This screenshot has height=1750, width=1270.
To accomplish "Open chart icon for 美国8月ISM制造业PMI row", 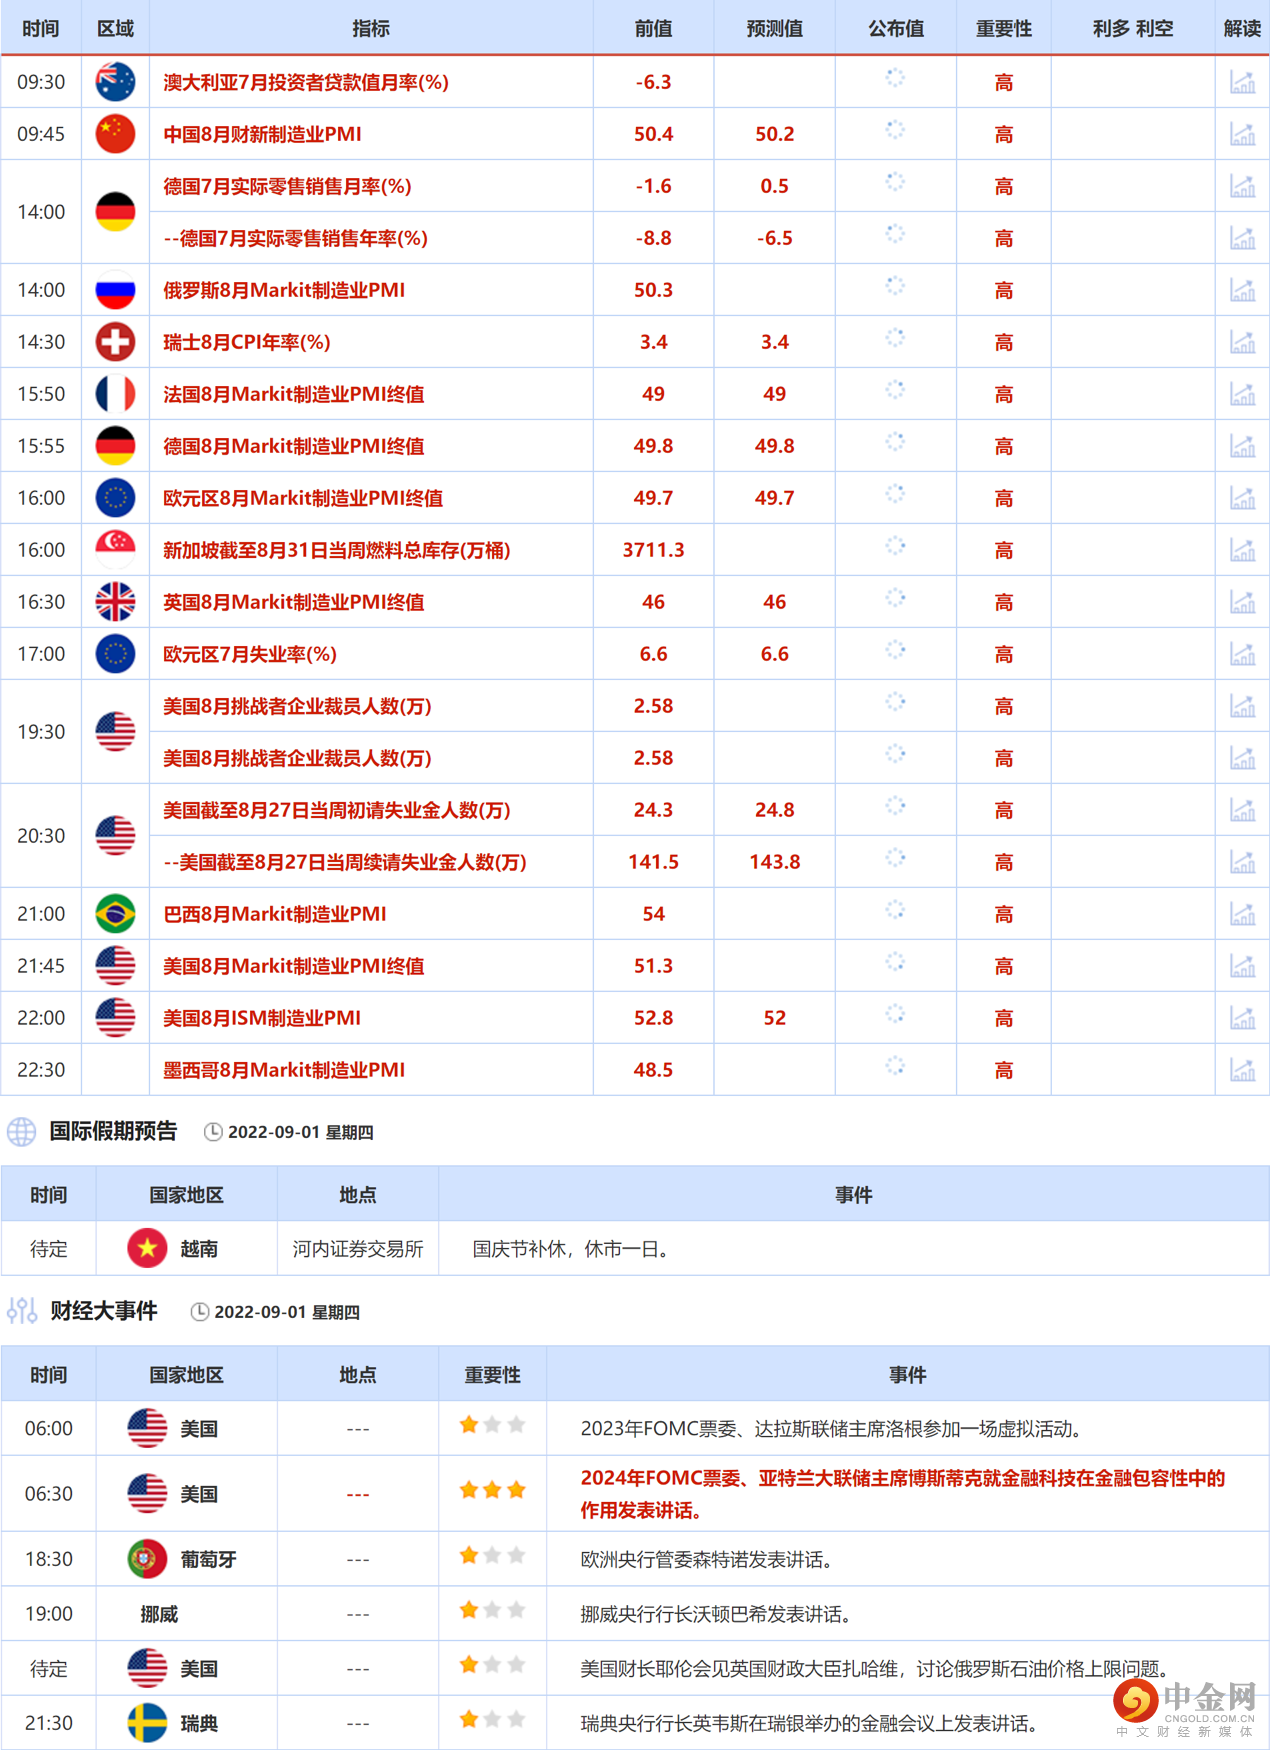I will pos(1242,1018).
